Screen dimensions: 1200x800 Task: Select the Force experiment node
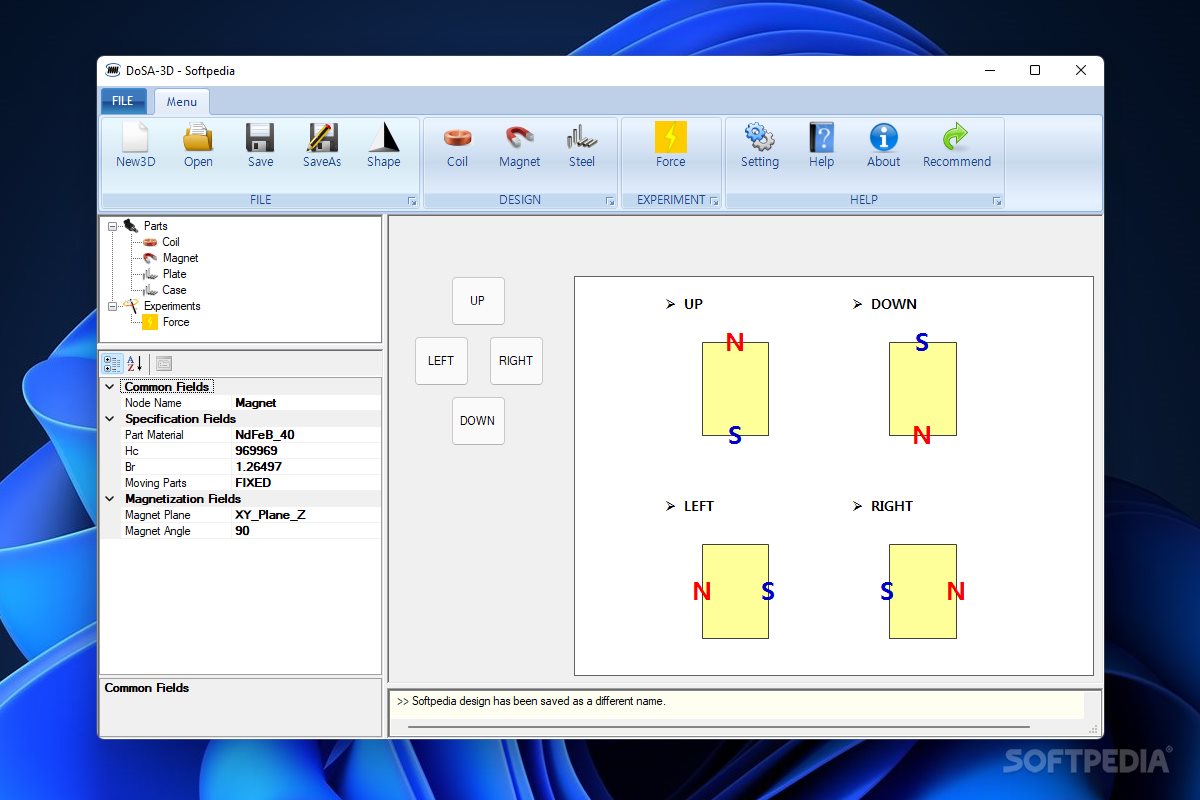click(x=176, y=322)
